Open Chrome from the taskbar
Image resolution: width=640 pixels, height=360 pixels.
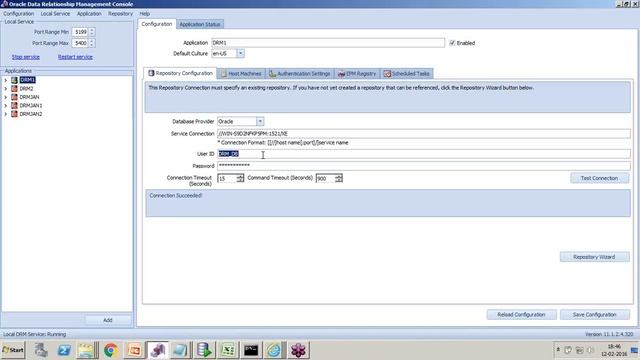coord(111,350)
